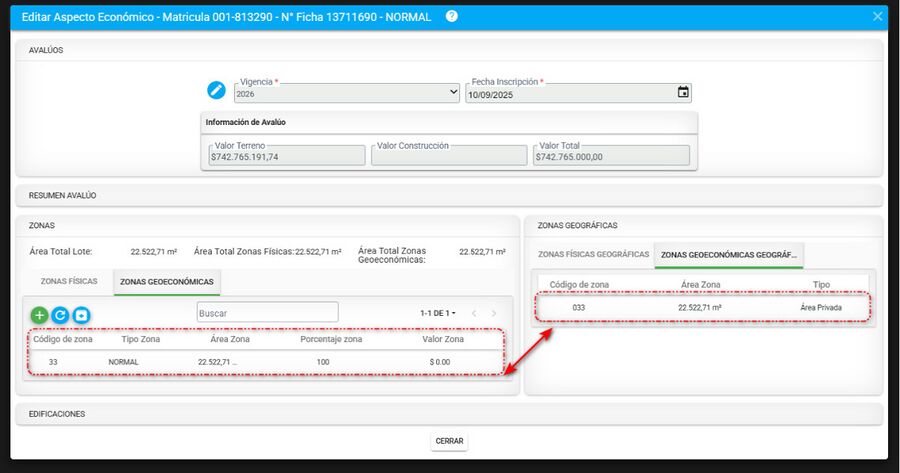900x473 pixels.
Task: Open the 1-1 DE 1 pagination dropdown
Action: (x=438, y=314)
